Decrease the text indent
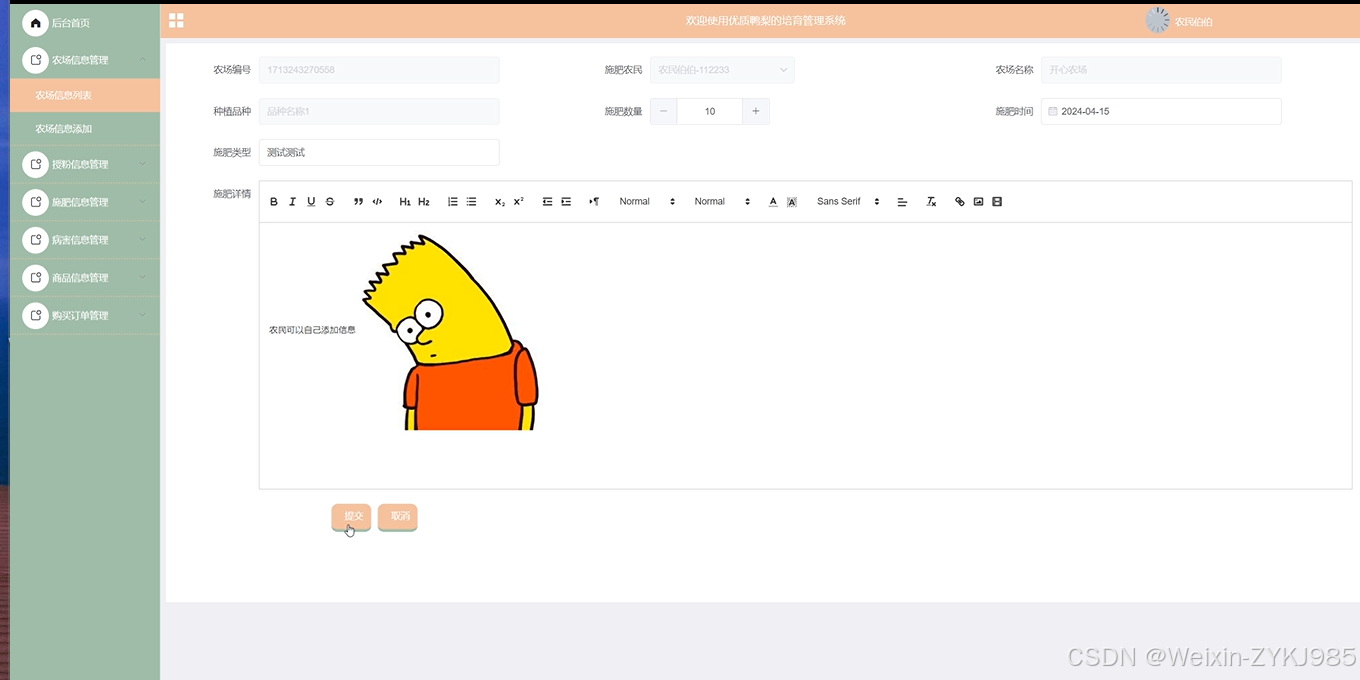Image resolution: width=1360 pixels, height=680 pixels. 547,202
